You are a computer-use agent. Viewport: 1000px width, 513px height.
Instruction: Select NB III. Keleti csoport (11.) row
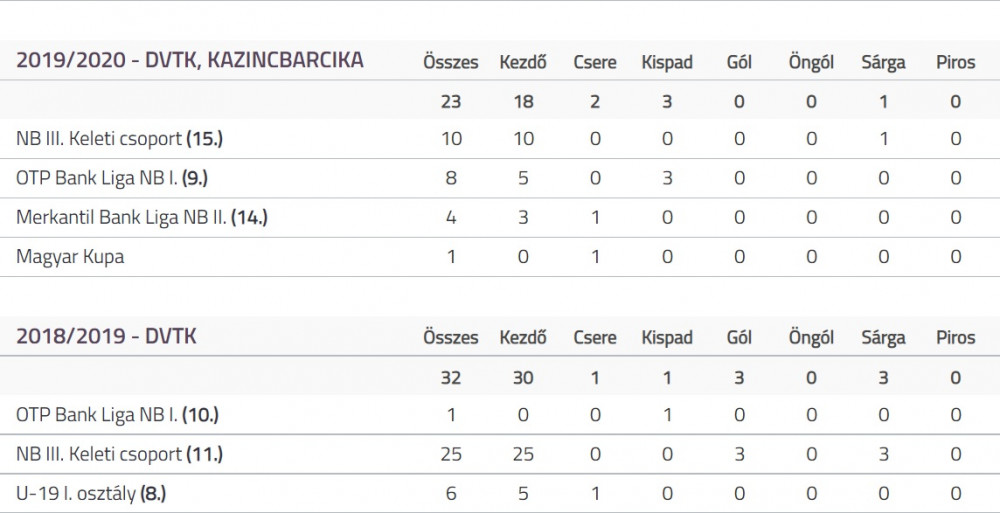tap(119, 454)
